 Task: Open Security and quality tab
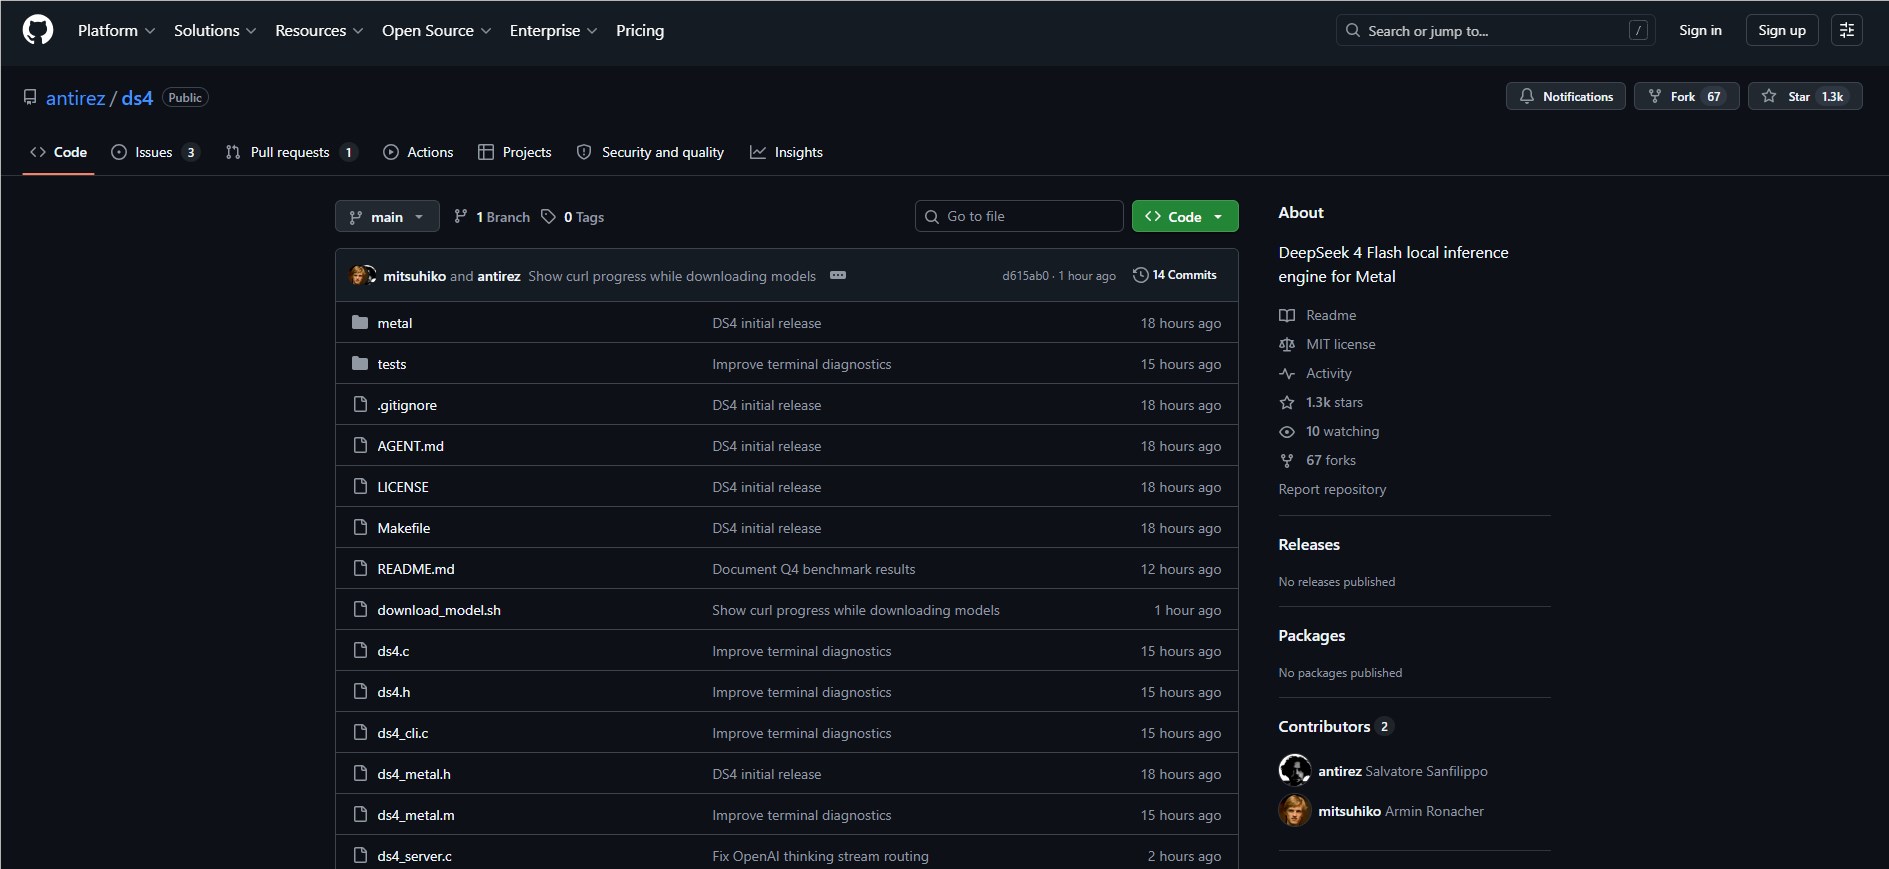click(650, 152)
